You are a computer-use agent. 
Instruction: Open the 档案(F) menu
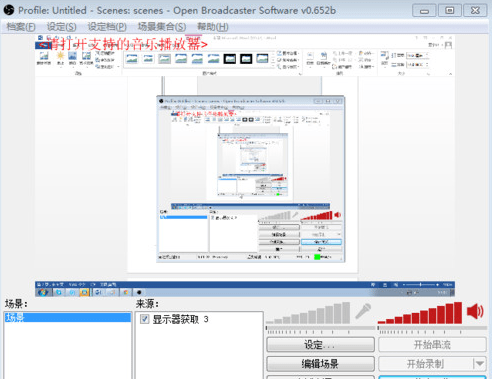(x=21, y=27)
